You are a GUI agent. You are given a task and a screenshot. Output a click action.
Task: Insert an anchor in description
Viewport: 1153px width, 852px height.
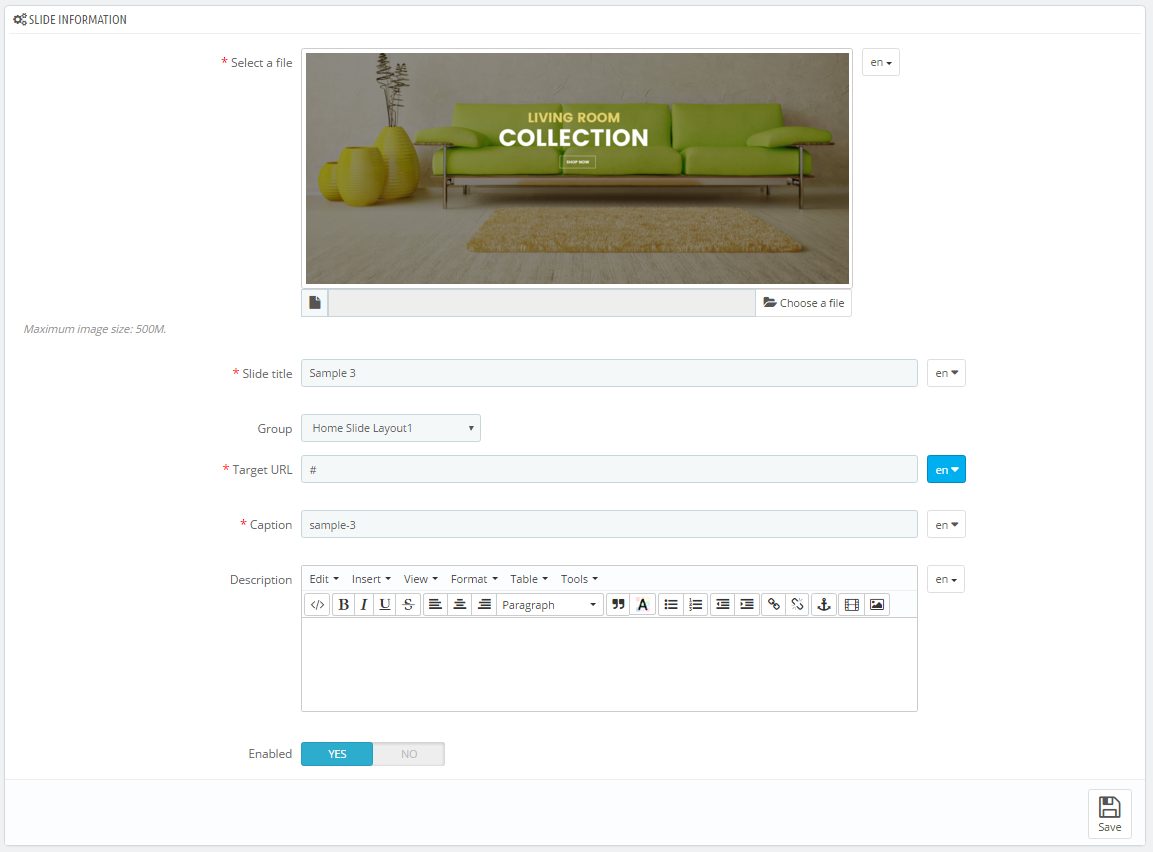click(824, 604)
